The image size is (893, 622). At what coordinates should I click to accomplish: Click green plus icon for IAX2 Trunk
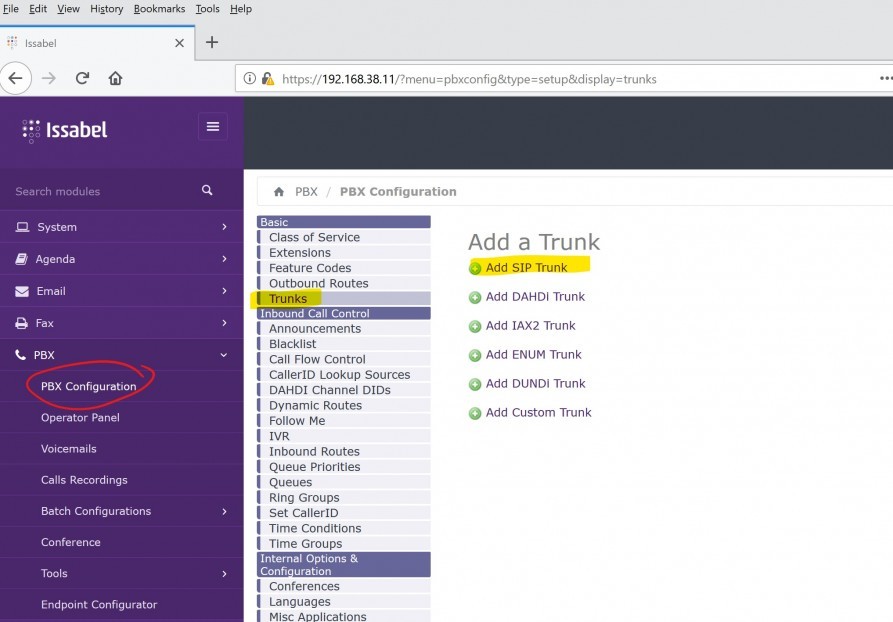click(475, 326)
